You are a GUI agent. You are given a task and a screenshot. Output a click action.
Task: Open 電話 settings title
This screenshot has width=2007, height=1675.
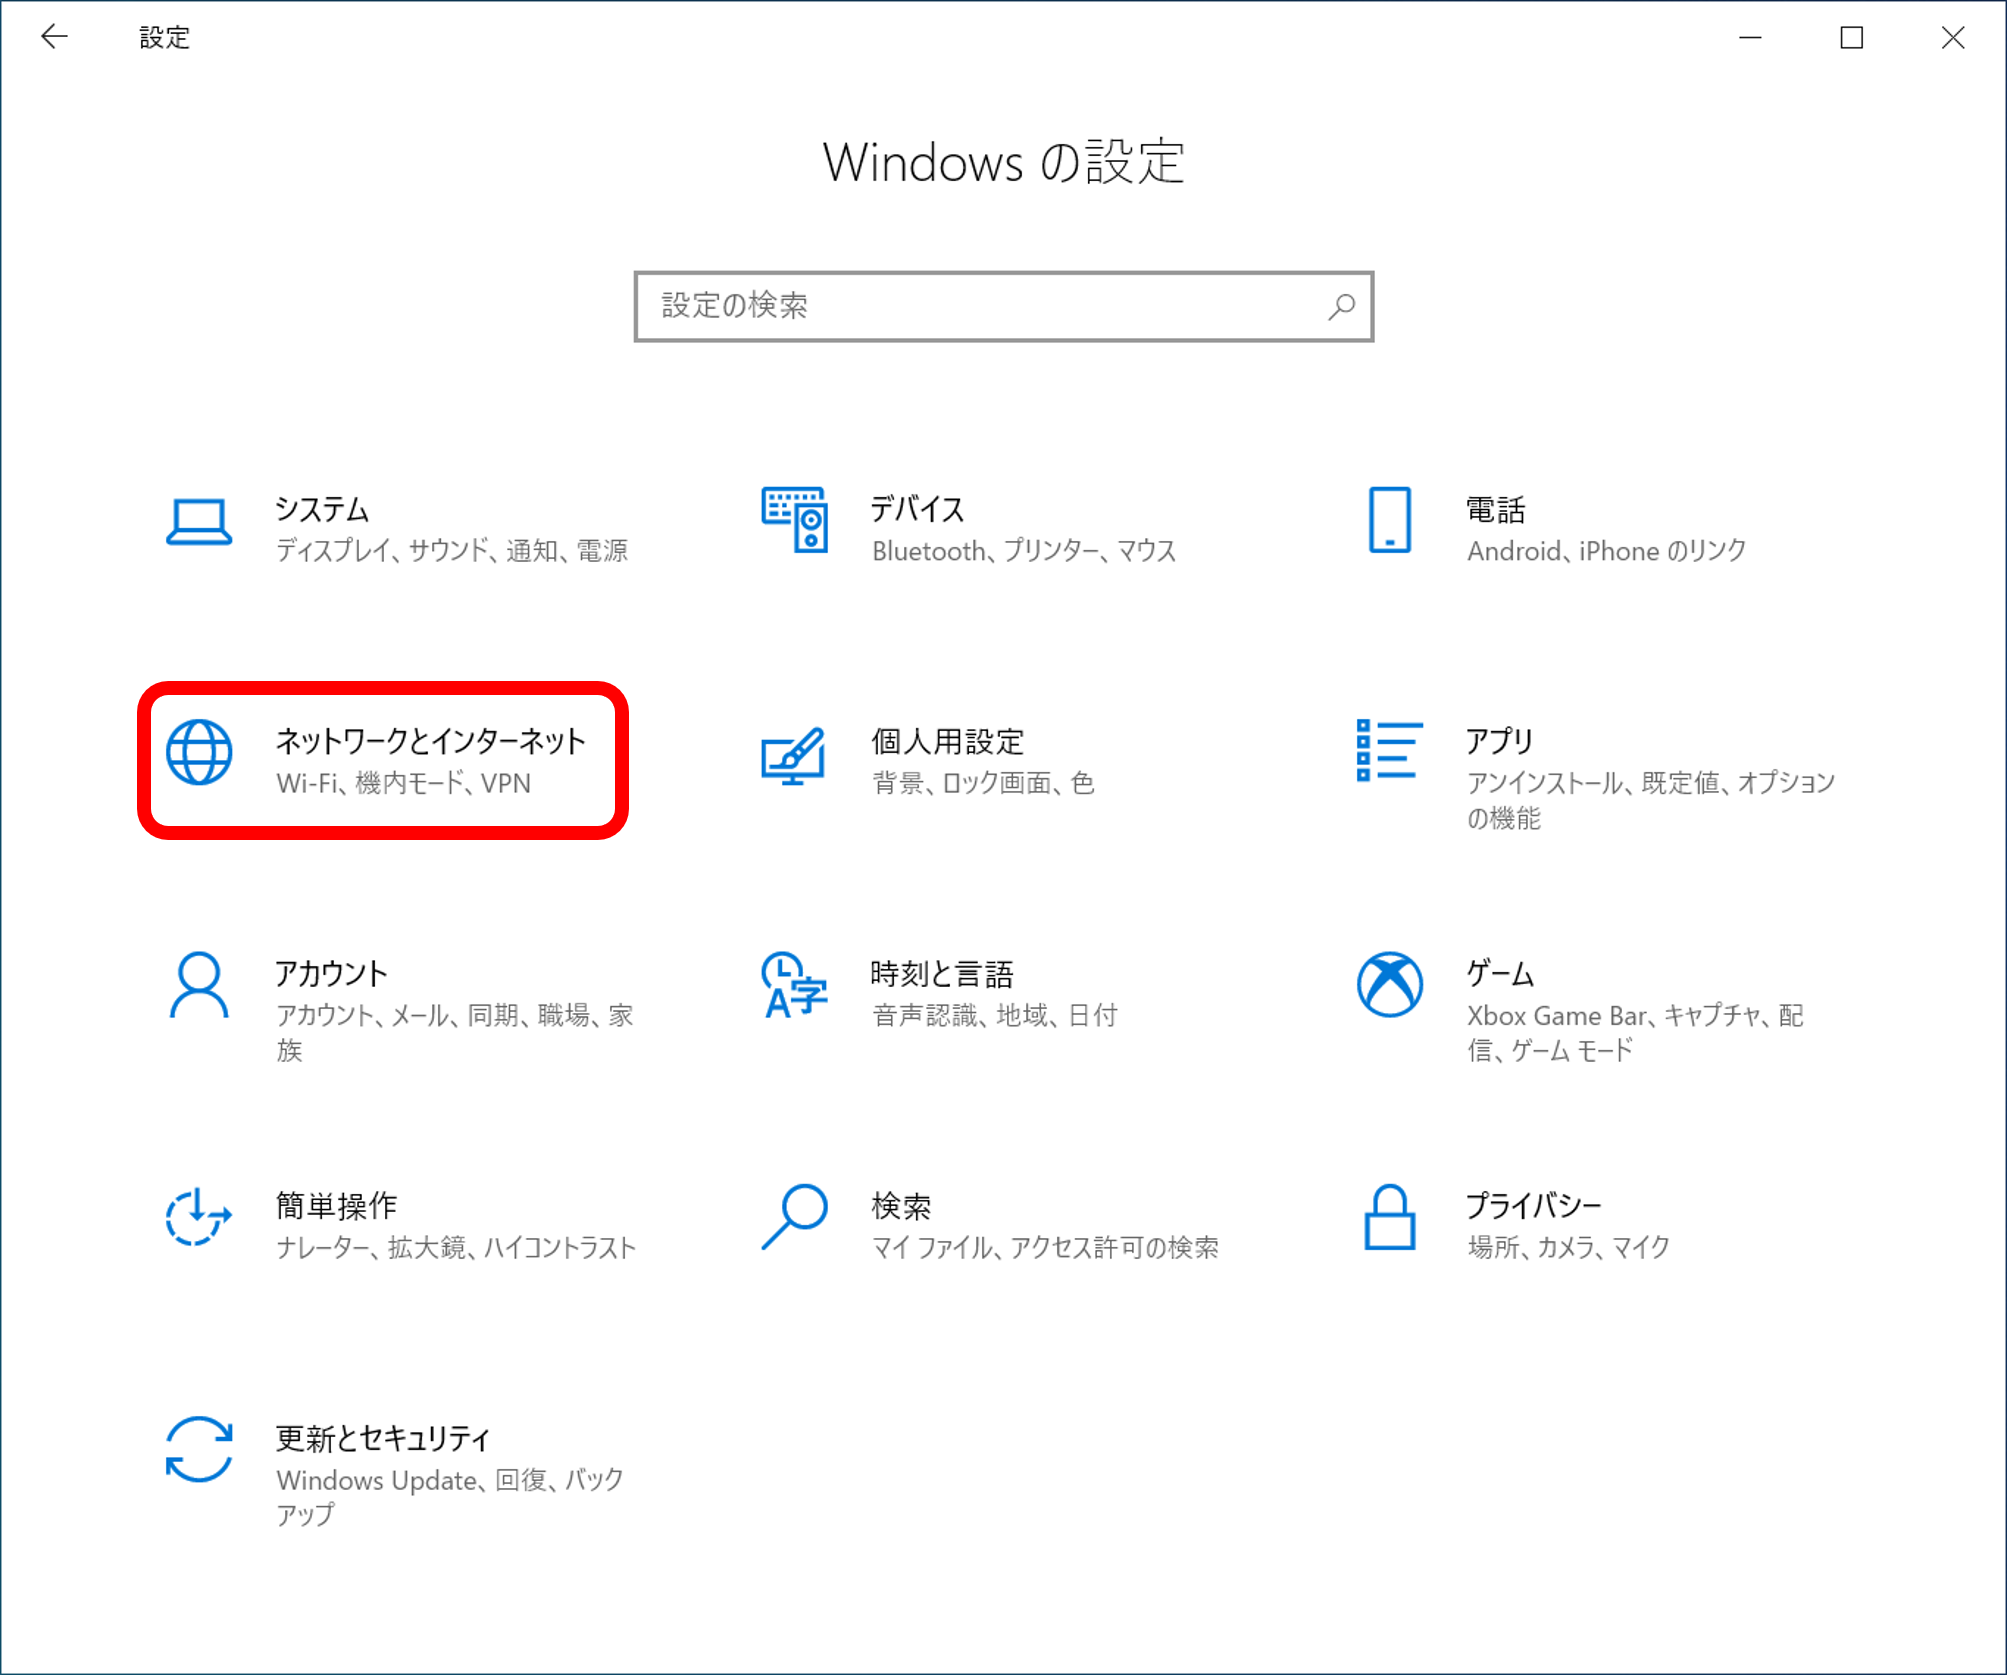click(1495, 509)
